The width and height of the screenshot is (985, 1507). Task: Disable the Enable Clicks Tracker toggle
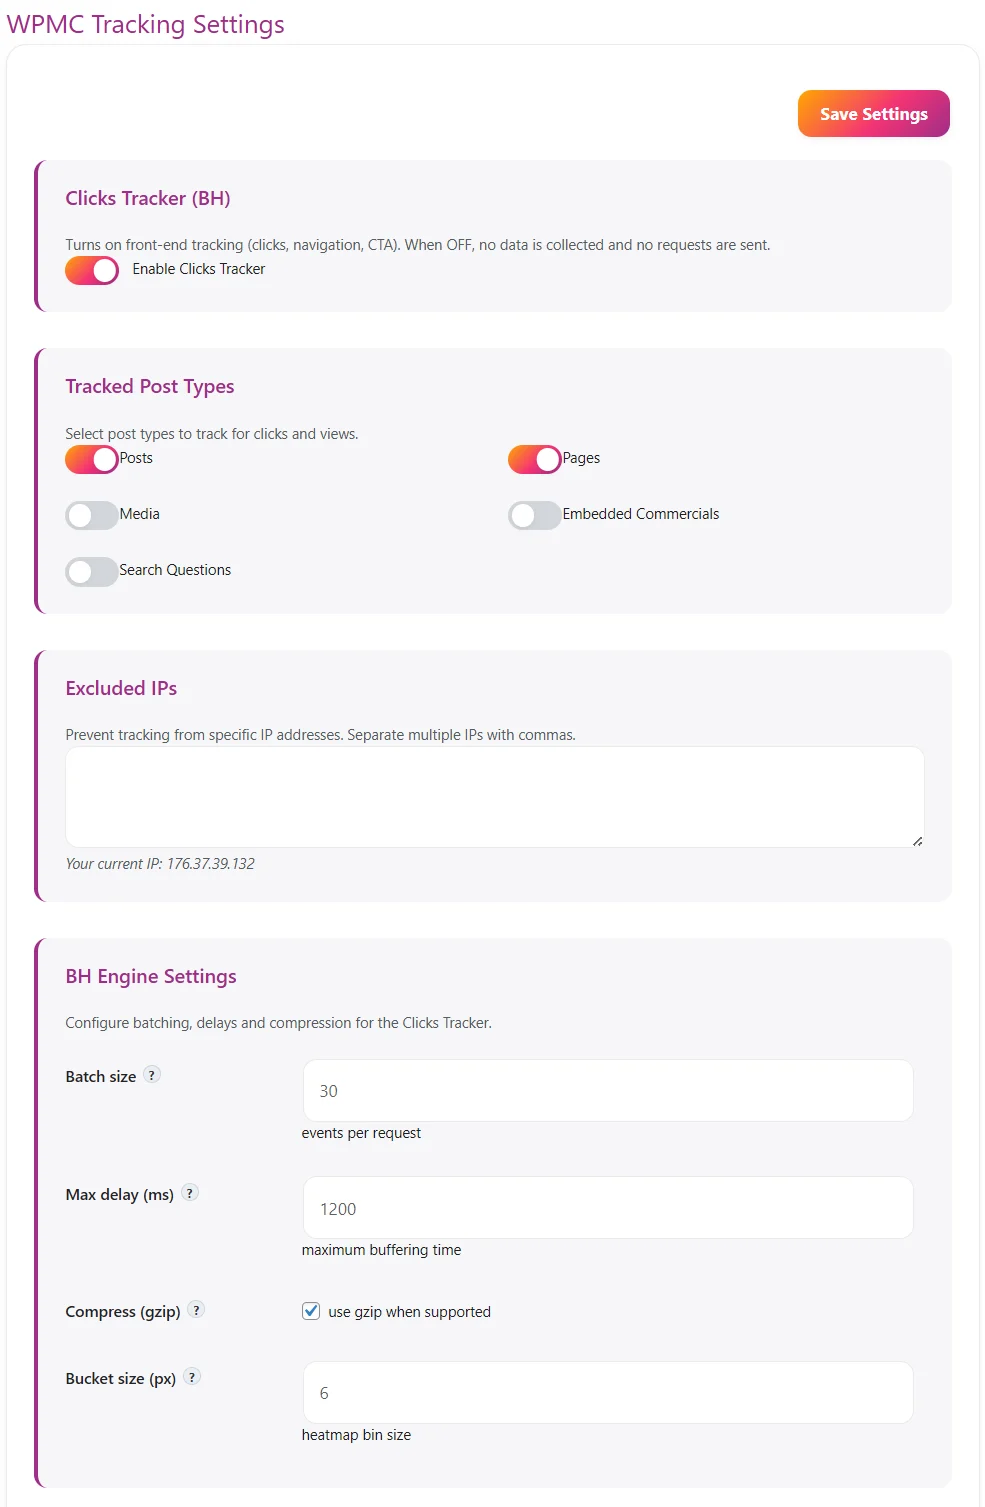coord(91,270)
